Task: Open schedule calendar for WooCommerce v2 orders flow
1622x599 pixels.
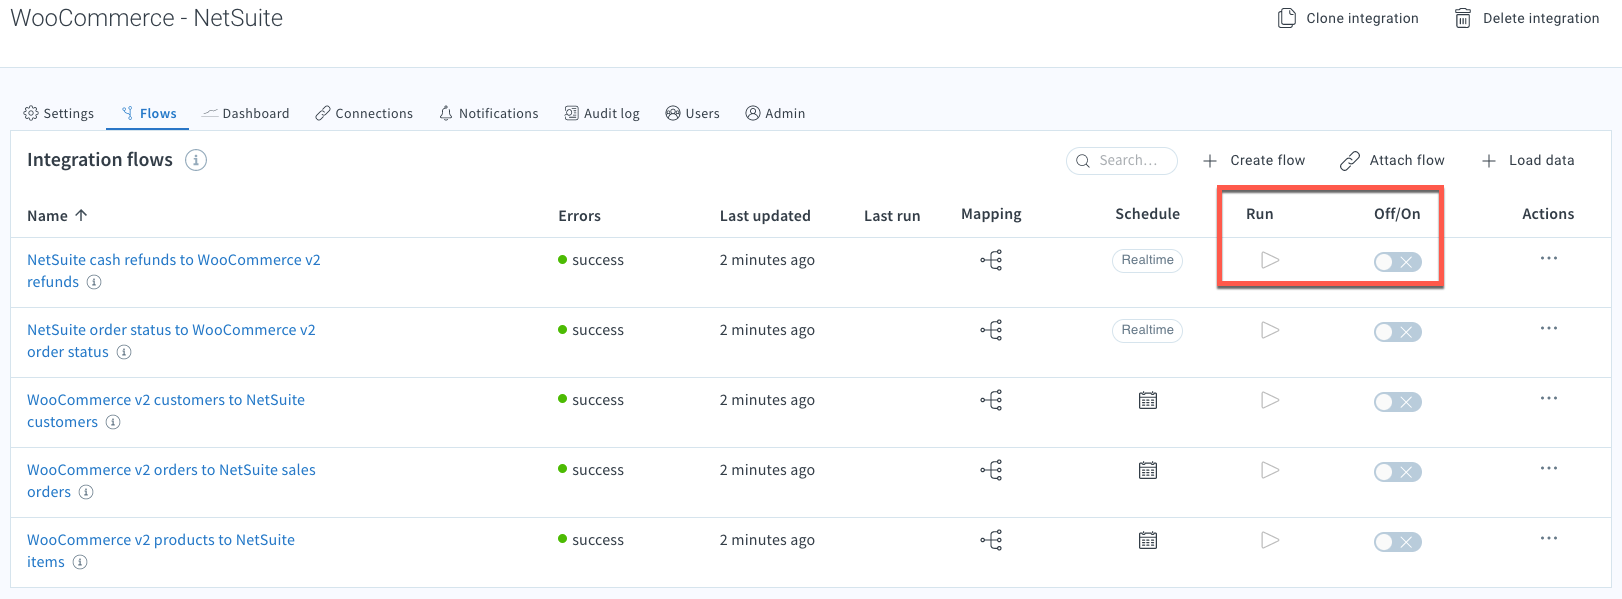Action: click(x=1148, y=471)
